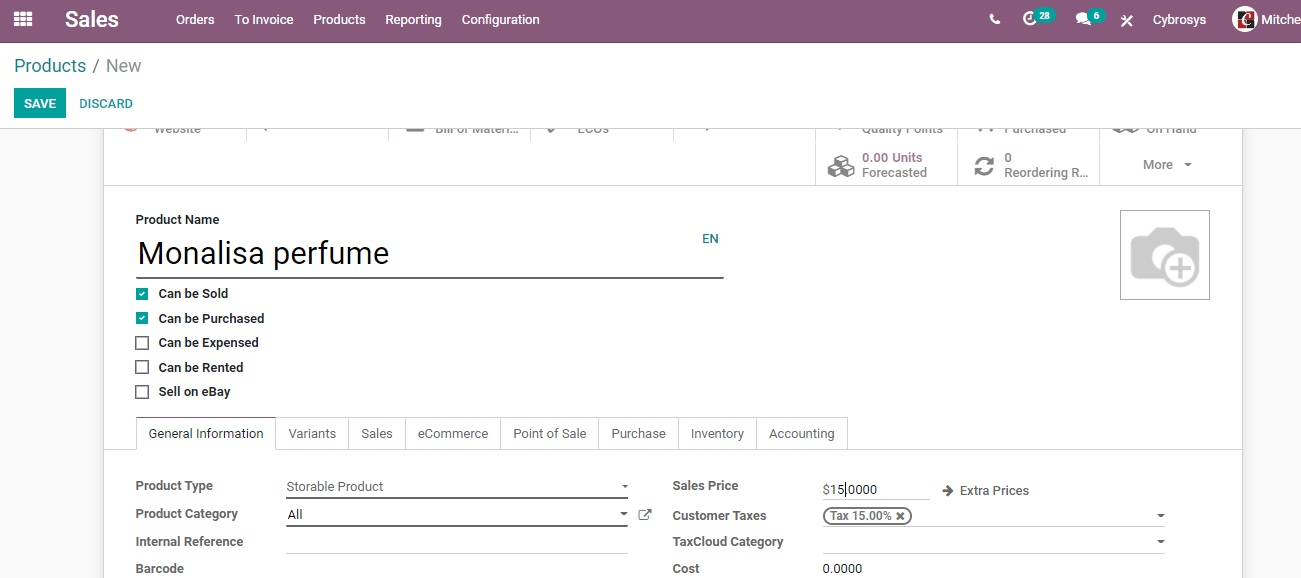Select the General Information tab
Viewport: 1301px width, 578px height.
pyautogui.click(x=206, y=433)
